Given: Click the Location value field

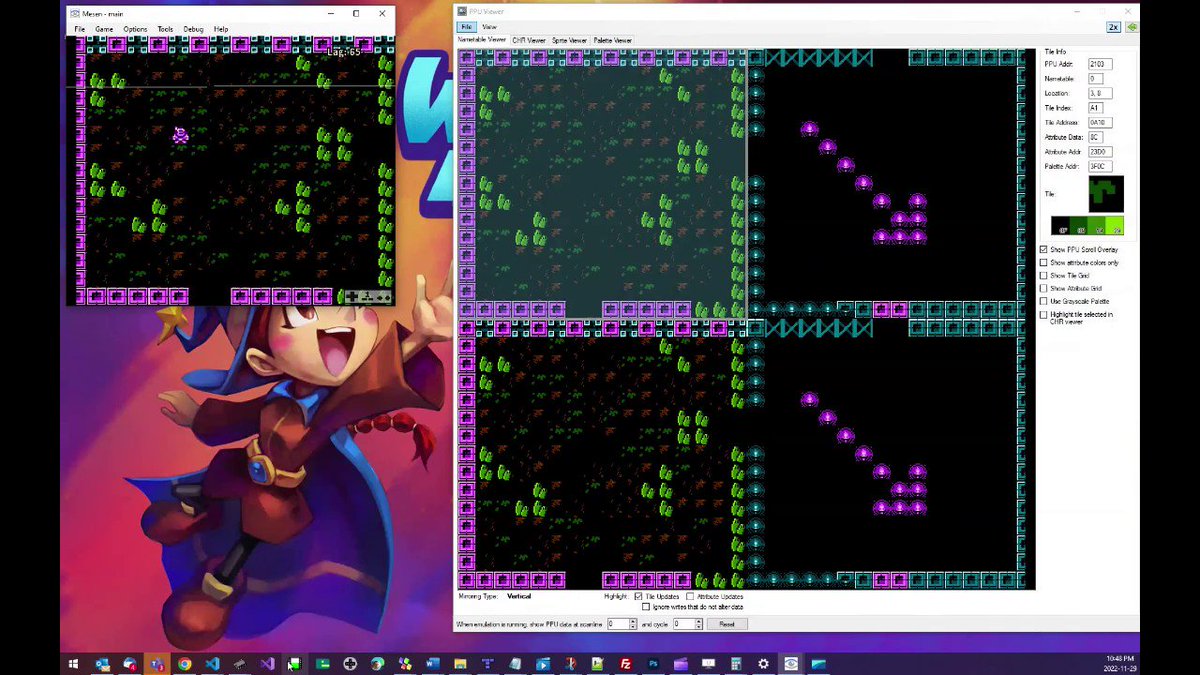Looking at the screenshot, I should (1100, 93).
